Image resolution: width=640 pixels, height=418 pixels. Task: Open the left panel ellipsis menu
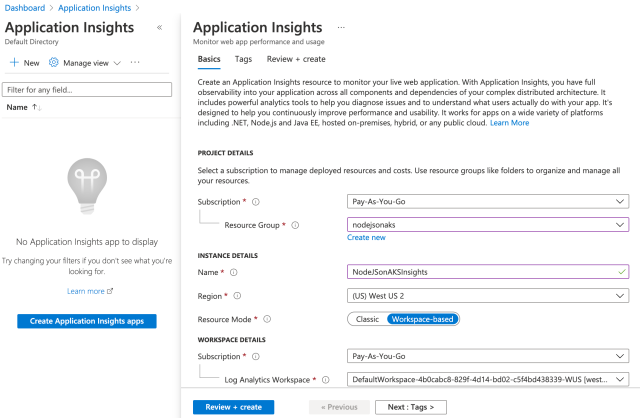[135, 62]
